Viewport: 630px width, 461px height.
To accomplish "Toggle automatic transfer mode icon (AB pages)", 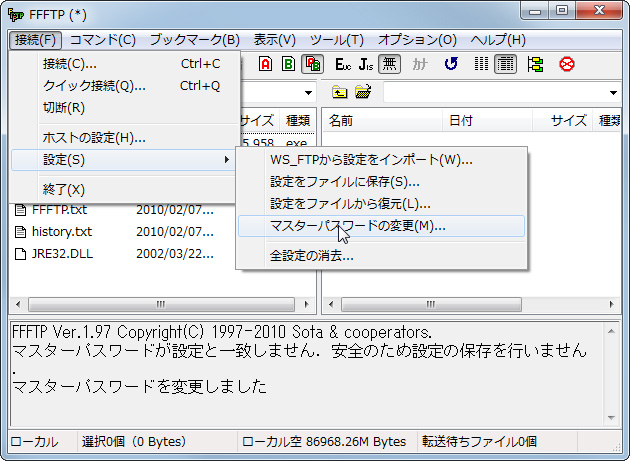I will pyautogui.click(x=312, y=64).
